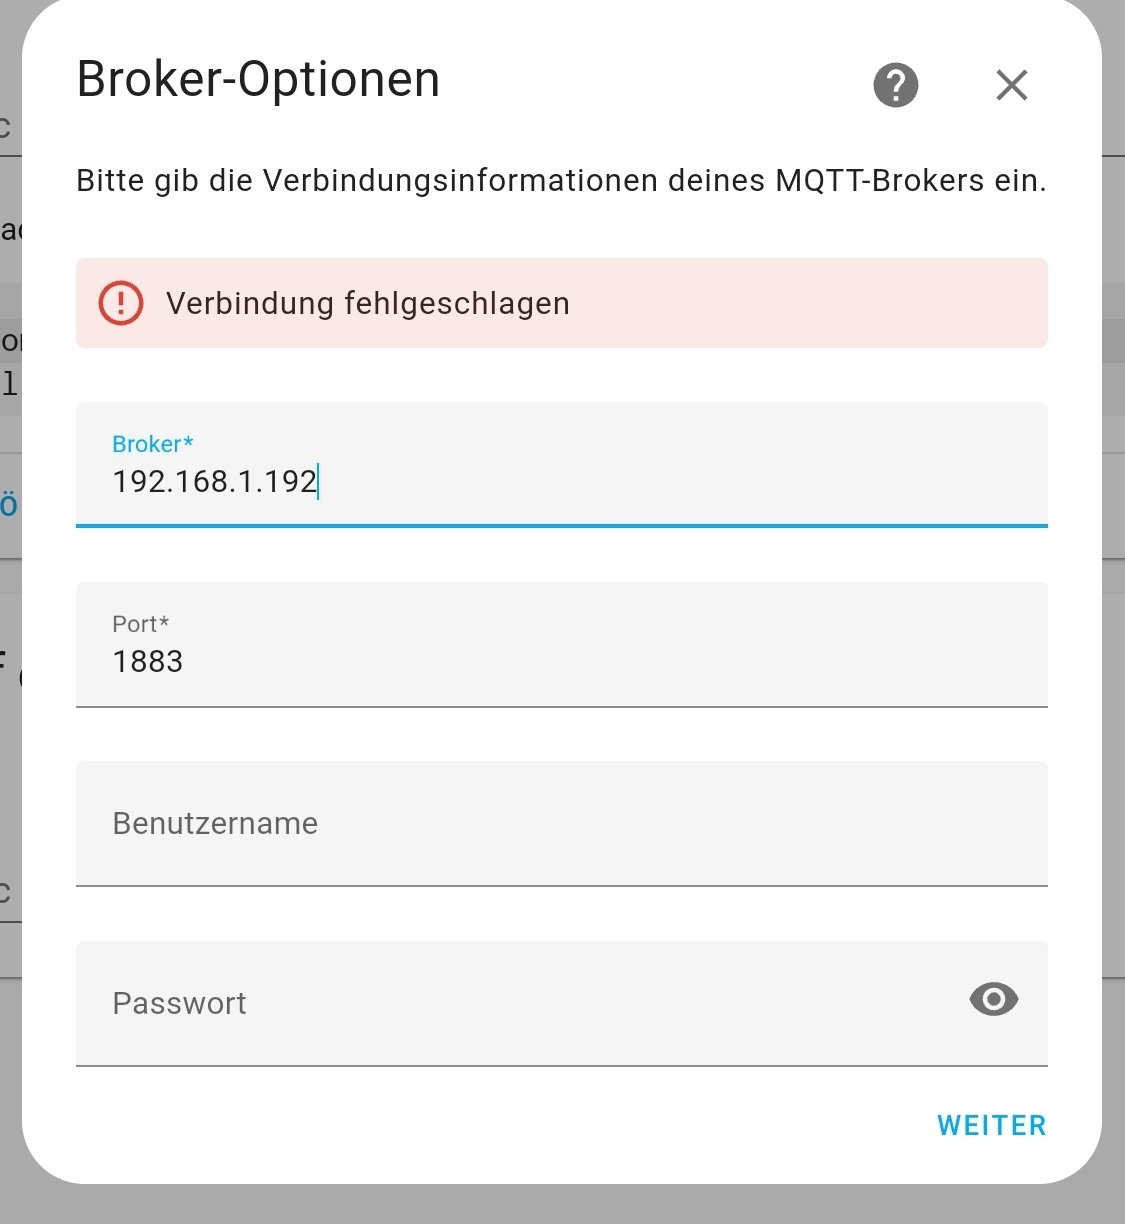Viewport: 1125px width, 1224px height.
Task: Click the Broker-Optionen dialog title
Action: click(257, 80)
